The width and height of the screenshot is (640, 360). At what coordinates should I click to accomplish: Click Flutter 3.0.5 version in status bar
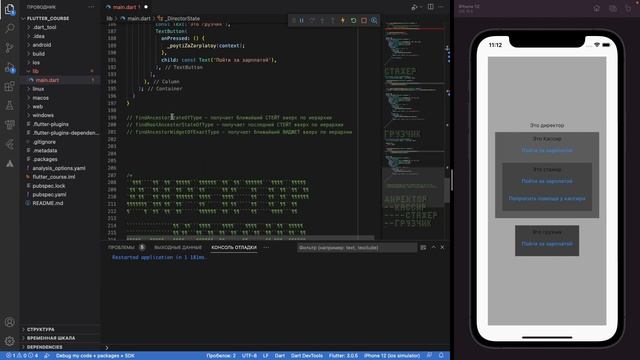tap(343, 356)
